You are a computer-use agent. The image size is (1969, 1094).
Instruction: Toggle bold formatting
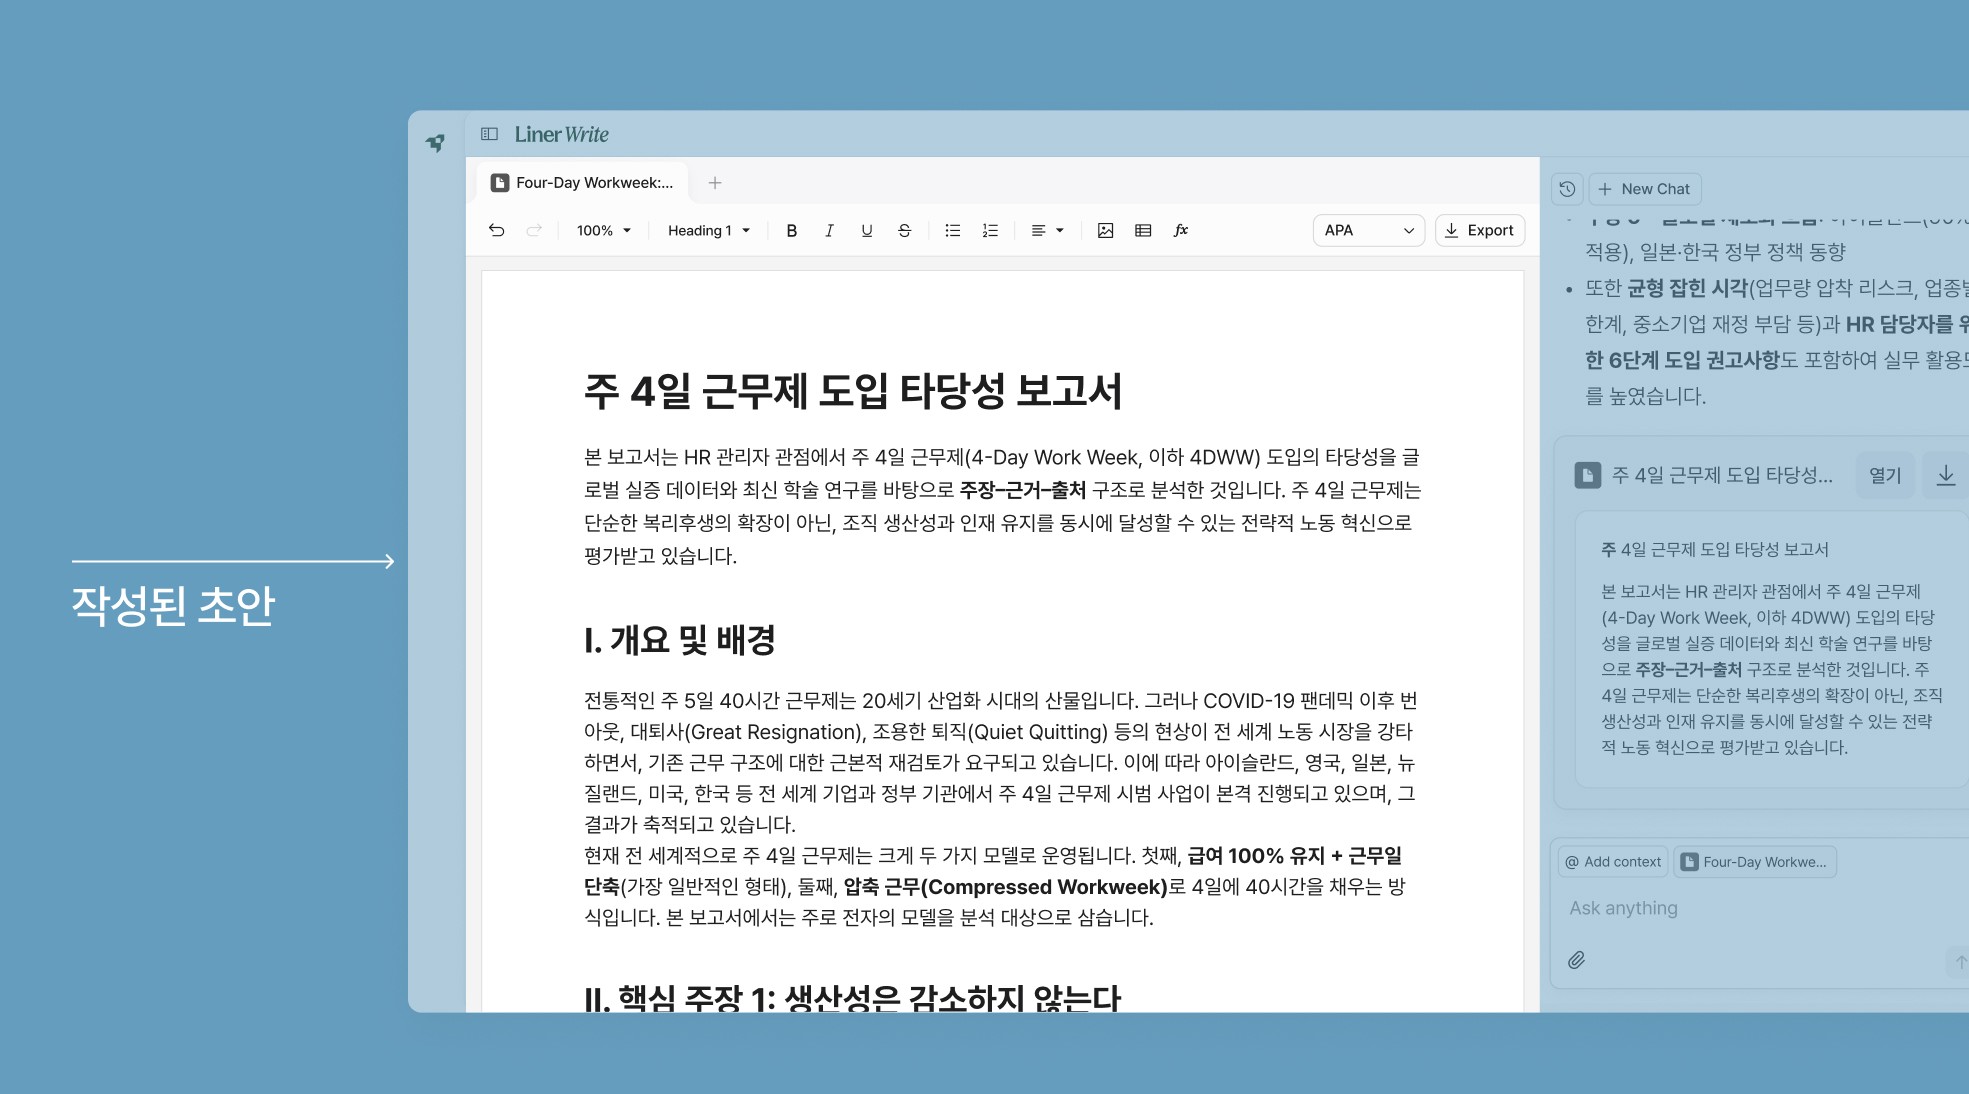[791, 230]
